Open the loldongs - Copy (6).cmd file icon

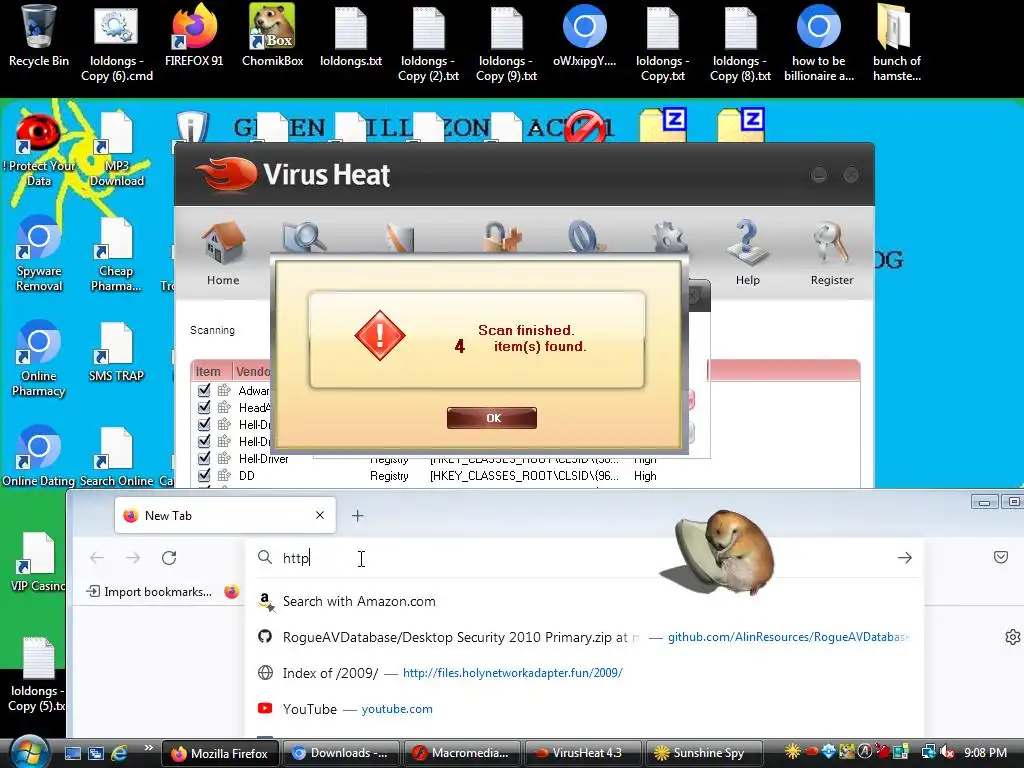[117, 42]
